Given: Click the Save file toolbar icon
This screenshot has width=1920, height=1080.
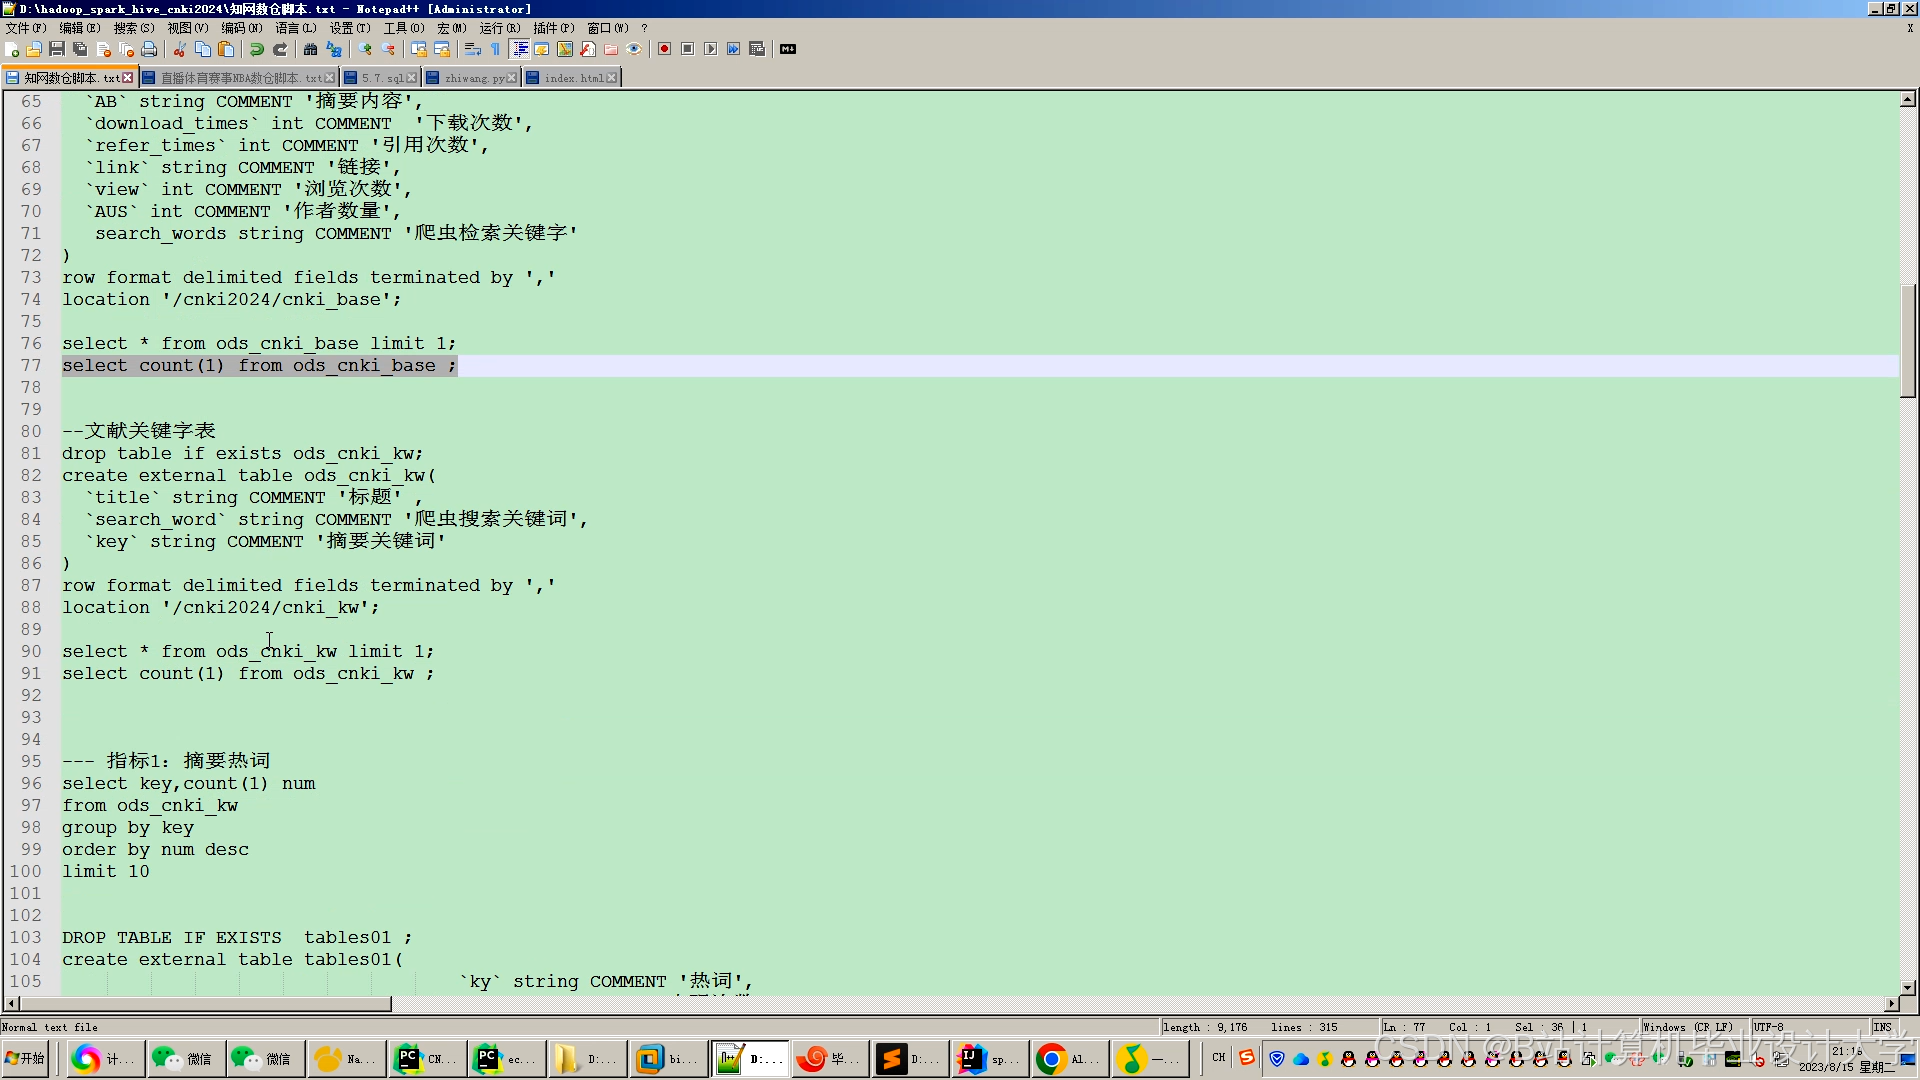Looking at the screenshot, I should click(57, 49).
